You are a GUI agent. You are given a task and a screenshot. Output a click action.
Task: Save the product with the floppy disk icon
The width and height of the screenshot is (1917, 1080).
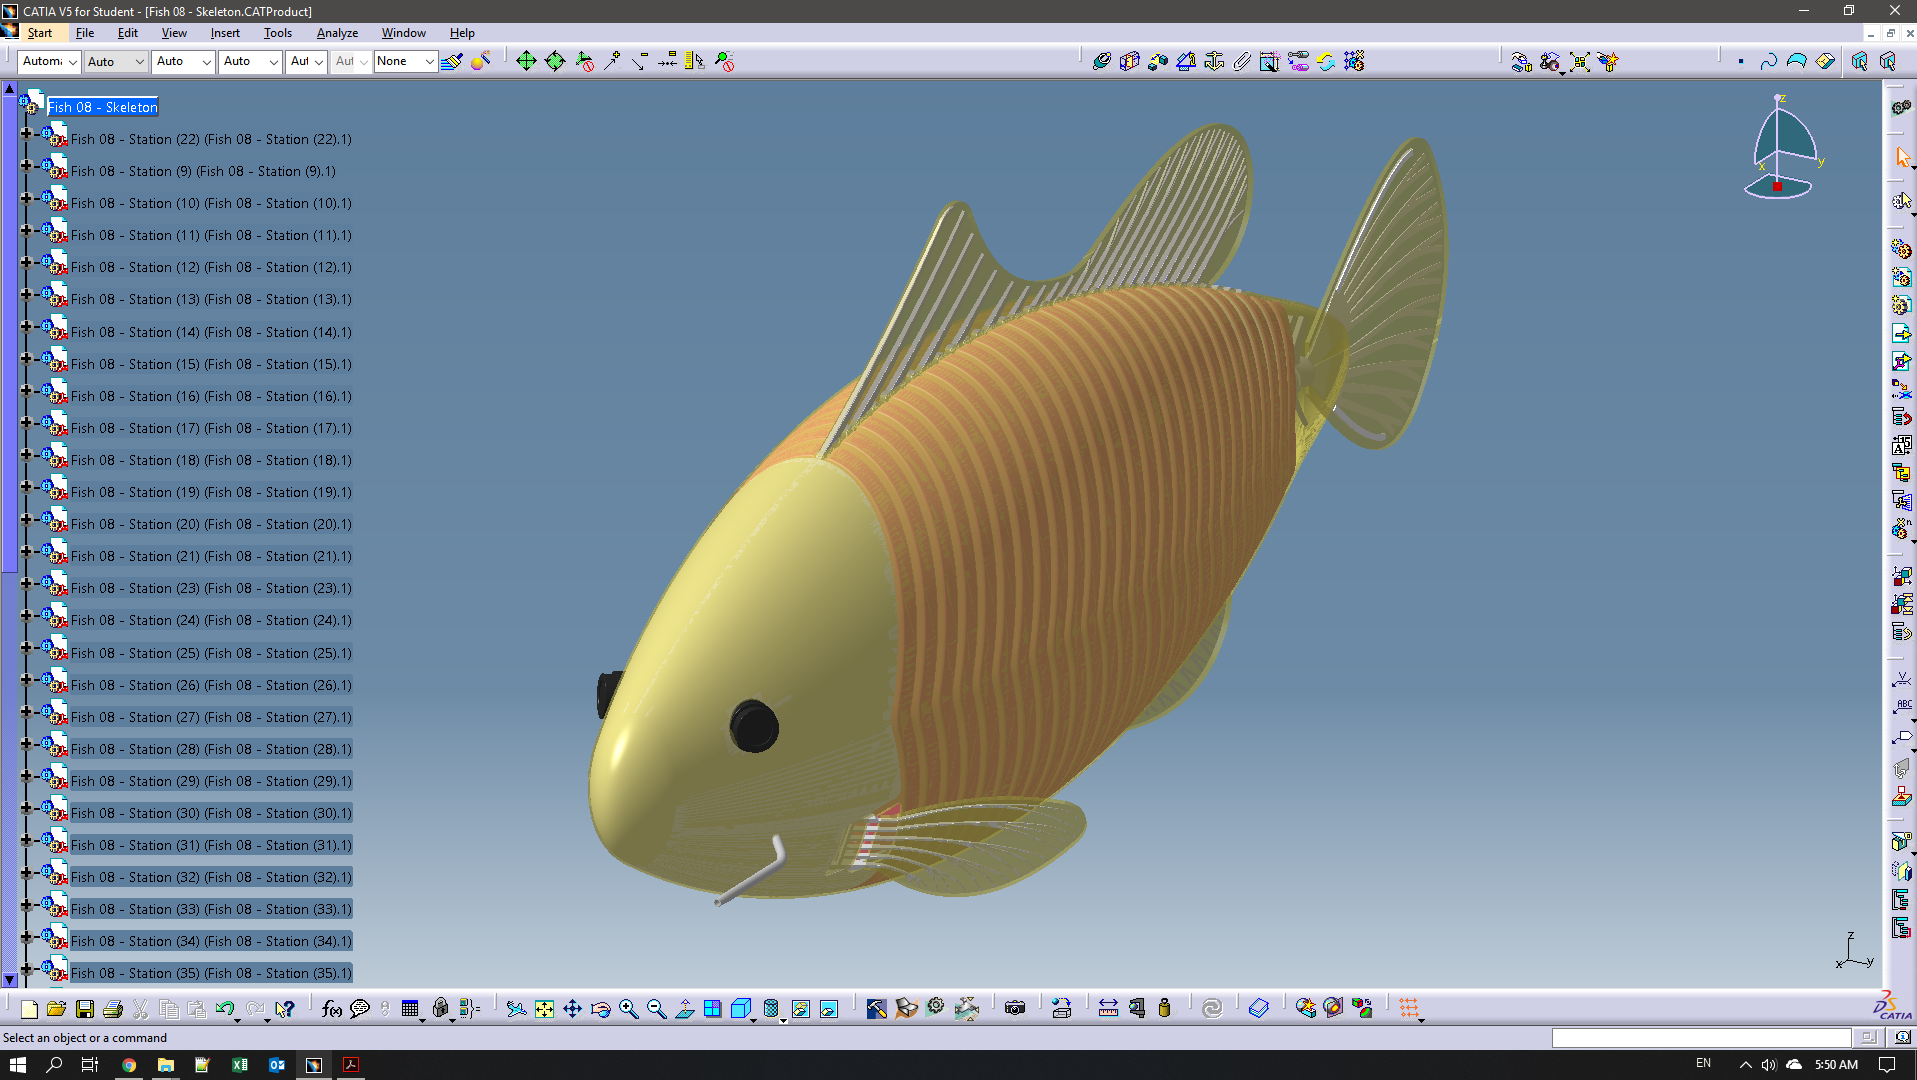point(85,1008)
